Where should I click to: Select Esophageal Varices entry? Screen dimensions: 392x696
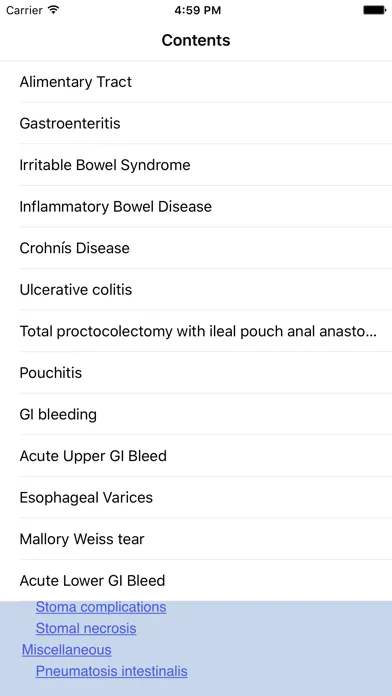point(196,498)
